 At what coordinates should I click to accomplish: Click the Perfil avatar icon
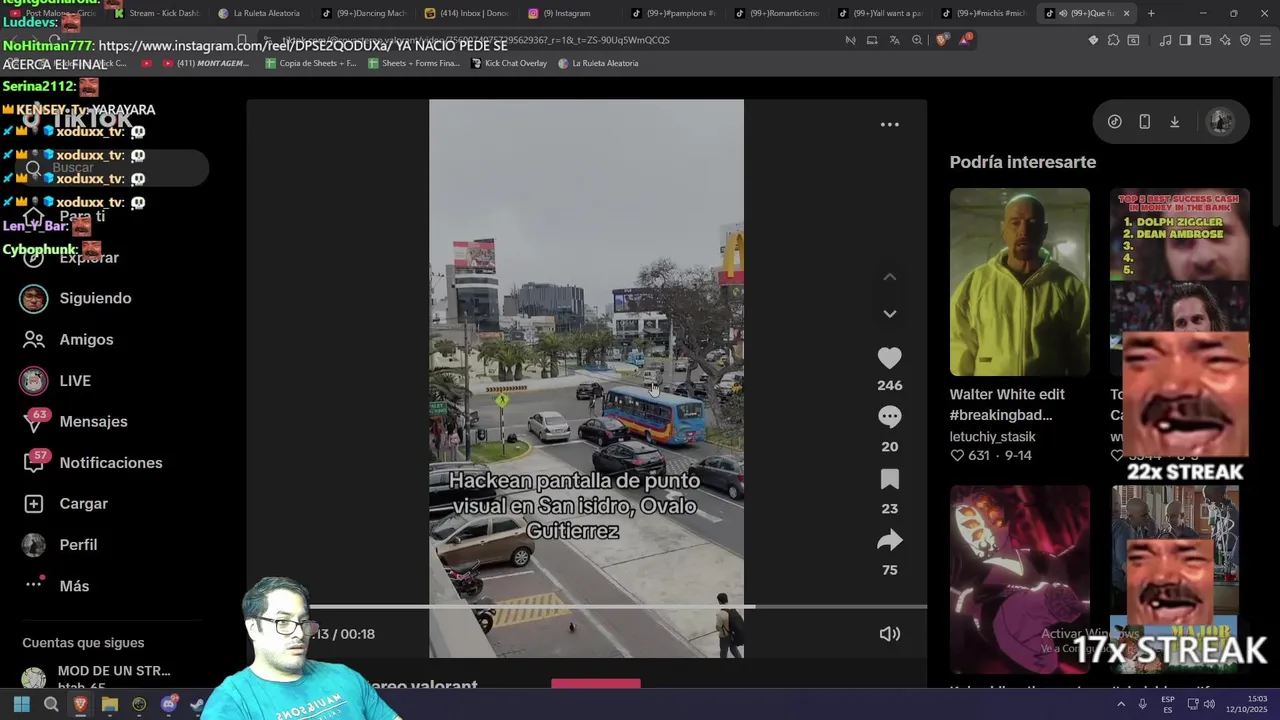34,544
